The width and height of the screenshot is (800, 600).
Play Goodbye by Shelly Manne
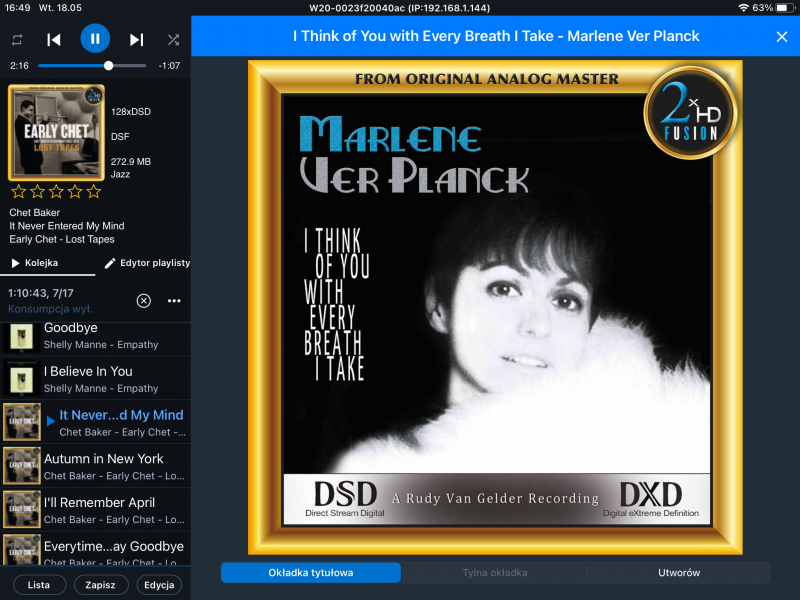95,337
